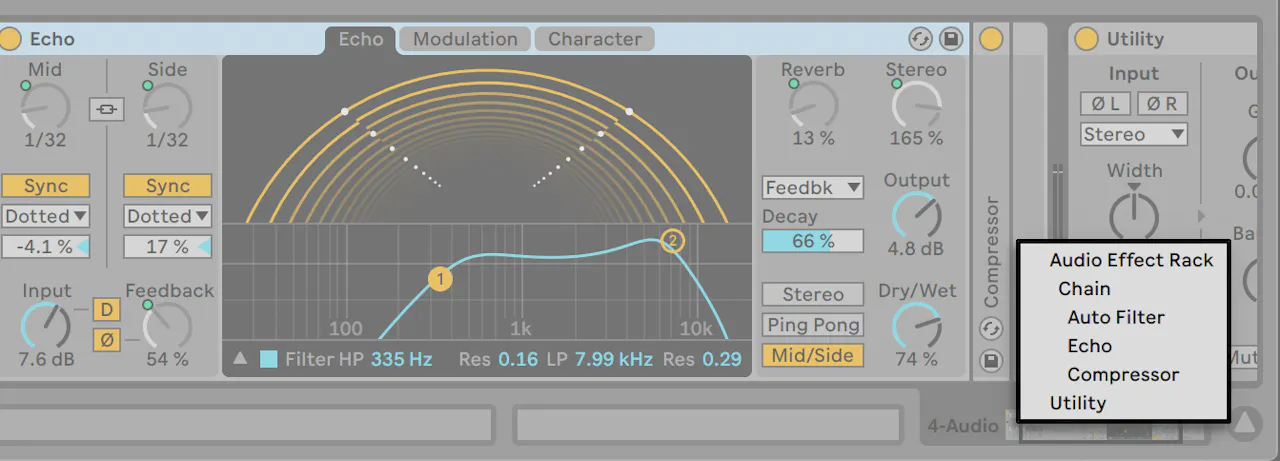
Task: Click the Input gain knob
Action: [x=45, y=326]
